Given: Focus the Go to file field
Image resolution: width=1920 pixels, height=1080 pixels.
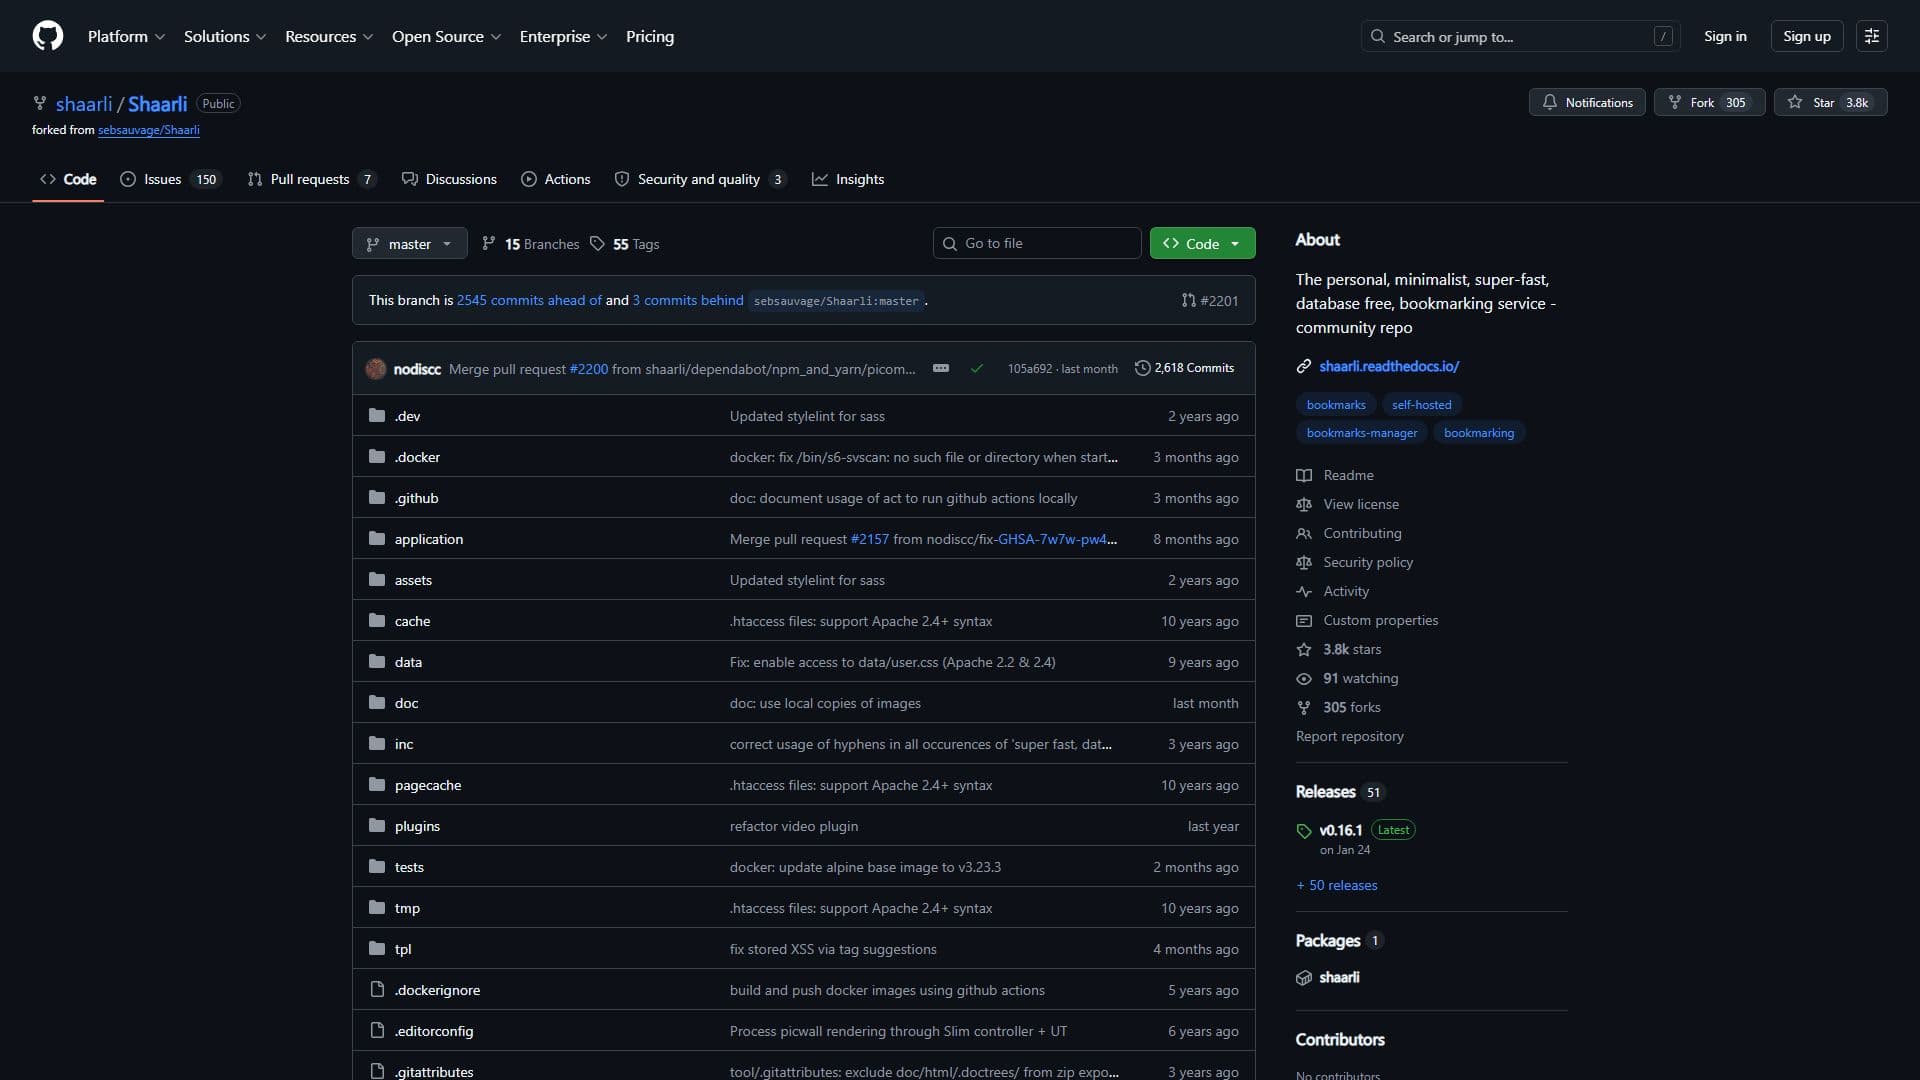Looking at the screenshot, I should (x=1037, y=243).
